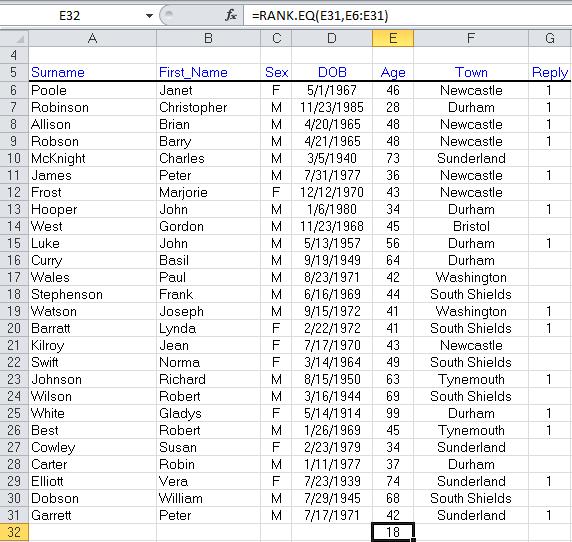Select column F header
Viewport: 572px width, 542px height.
pyautogui.click(x=471, y=38)
